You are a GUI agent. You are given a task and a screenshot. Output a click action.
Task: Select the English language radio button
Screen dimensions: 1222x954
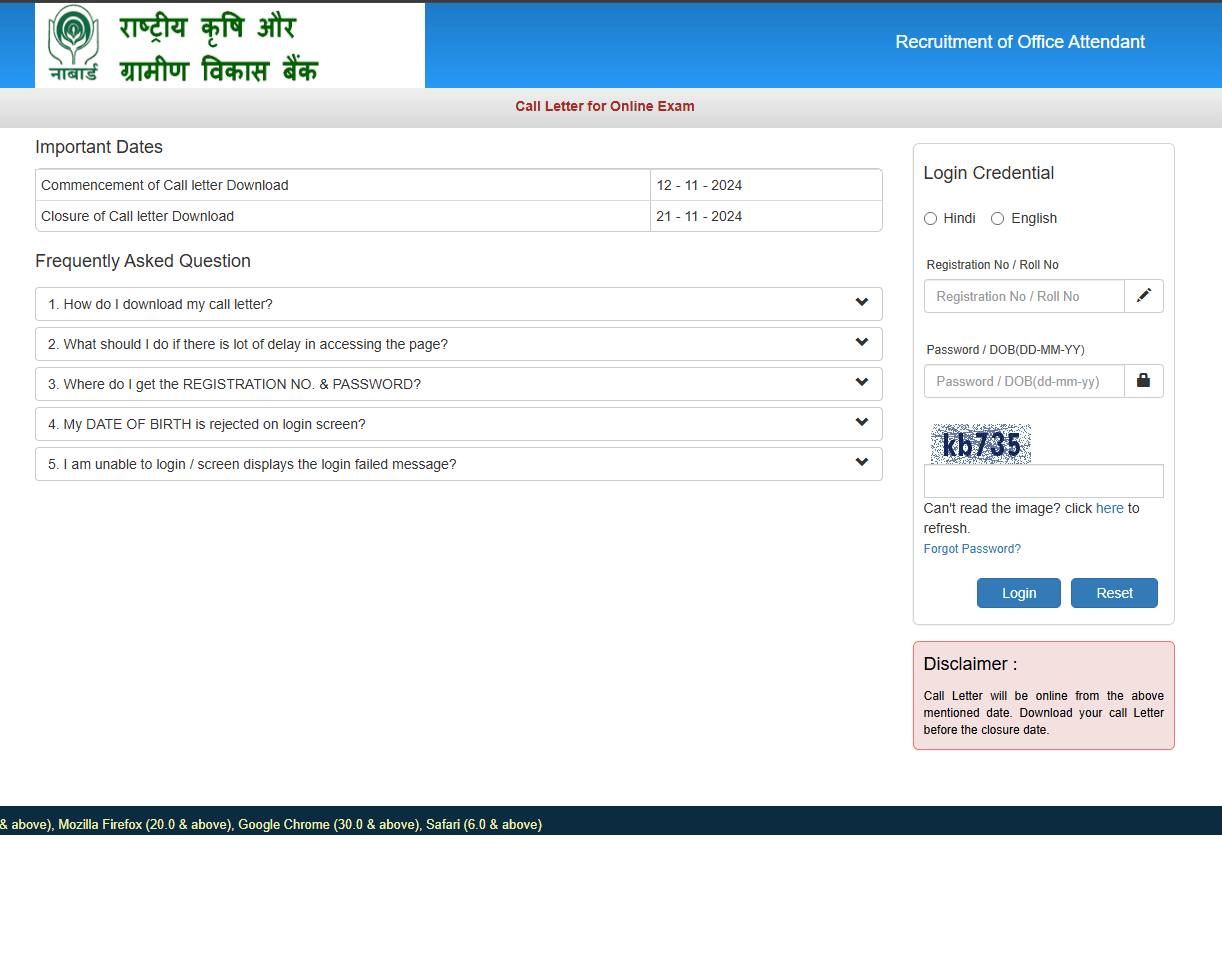coord(997,219)
